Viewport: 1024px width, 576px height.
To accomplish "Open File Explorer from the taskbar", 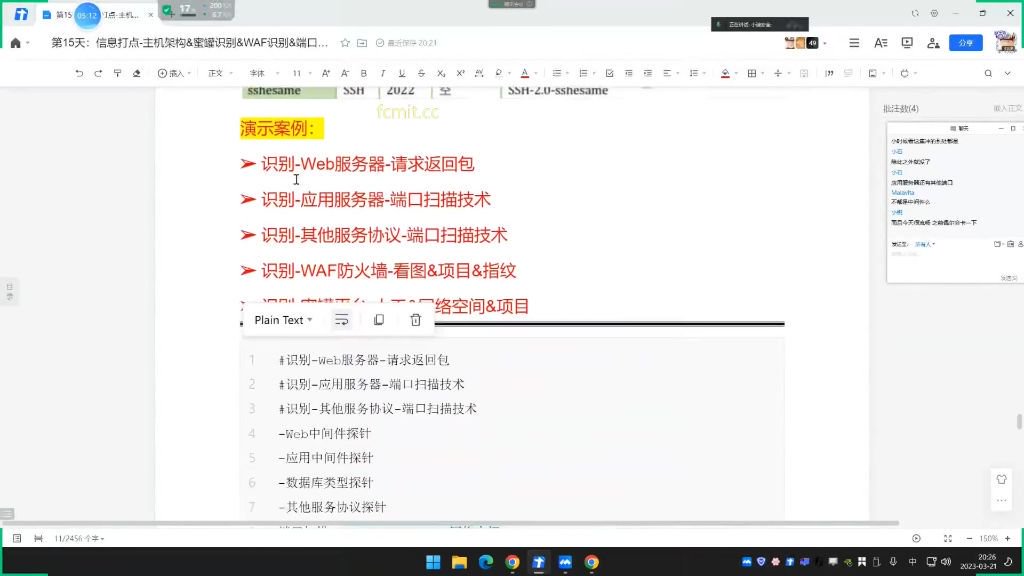I will click(459, 562).
